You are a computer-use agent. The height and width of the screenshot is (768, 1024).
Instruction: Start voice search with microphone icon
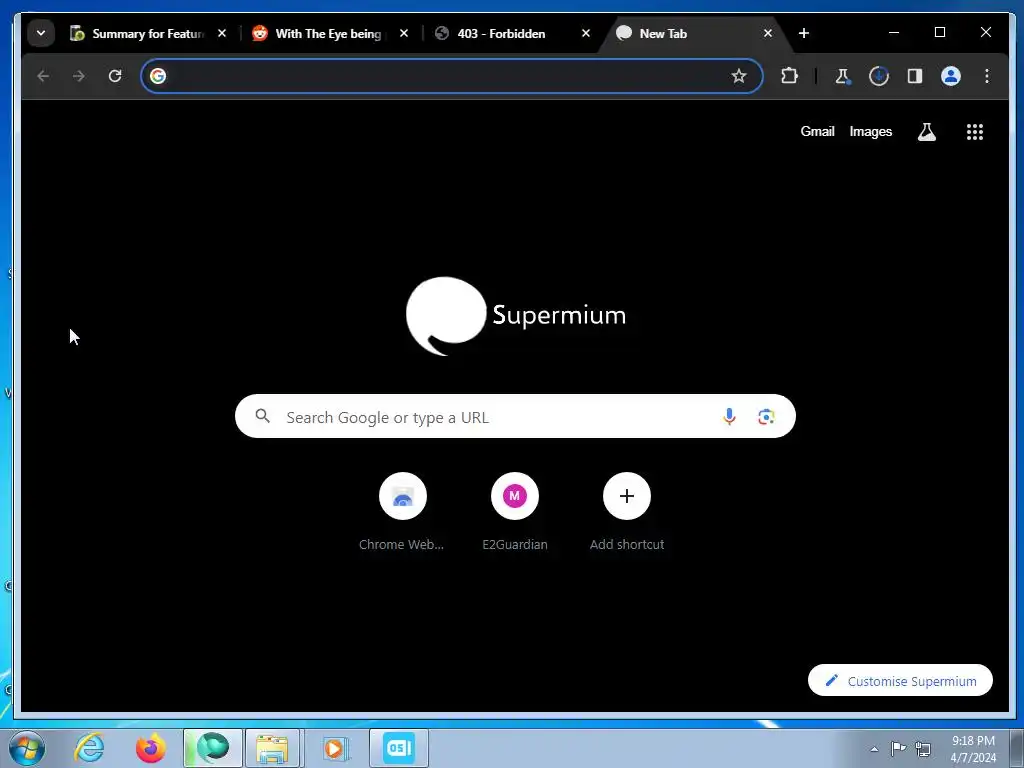(729, 416)
